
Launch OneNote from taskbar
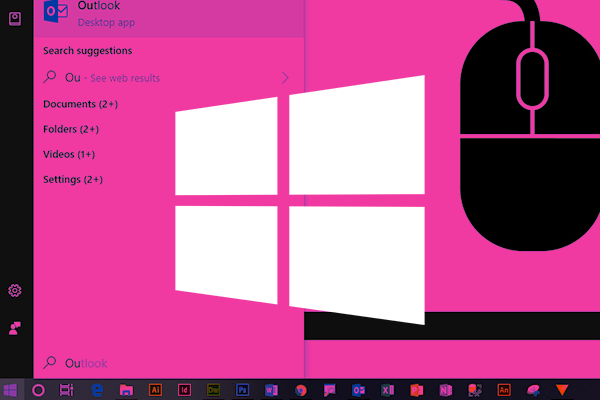[446, 390]
